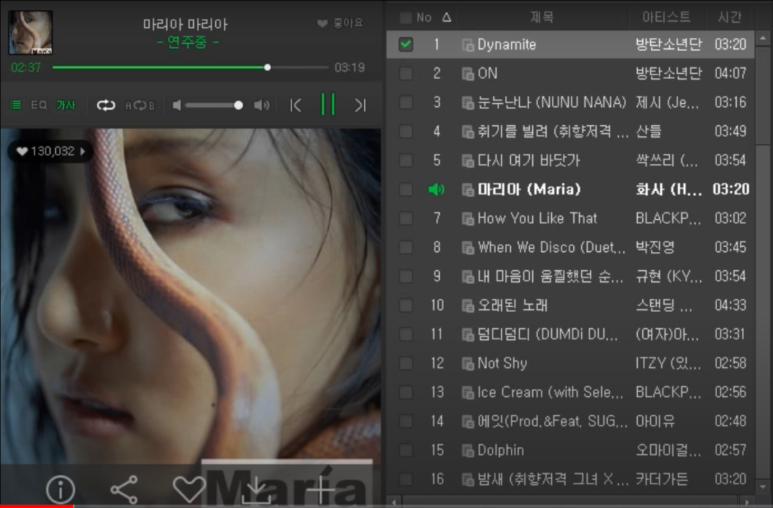This screenshot has width=773, height=508.
Task: Open song info icon below album art
Action: pyautogui.click(x=61, y=489)
